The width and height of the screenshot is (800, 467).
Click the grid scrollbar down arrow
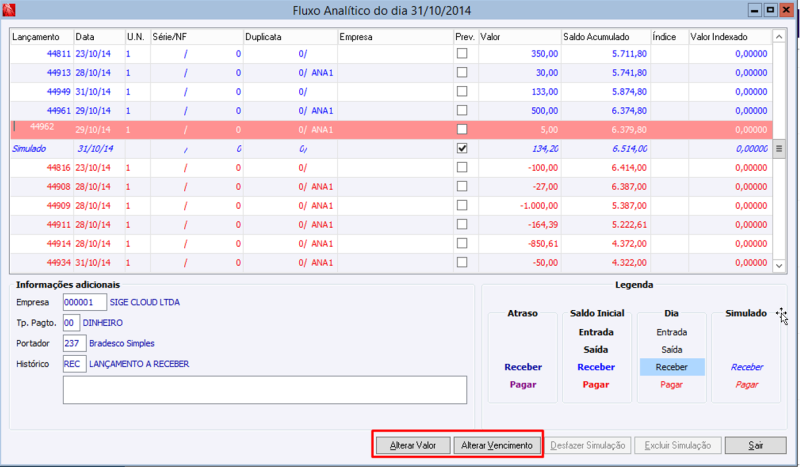coord(779,265)
